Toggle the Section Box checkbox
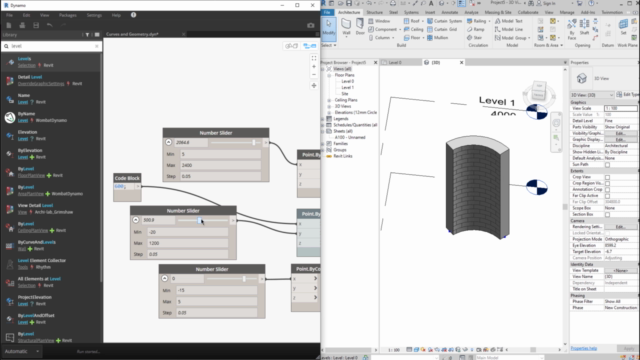Screen dimensions: 640x360 [x=607, y=215]
